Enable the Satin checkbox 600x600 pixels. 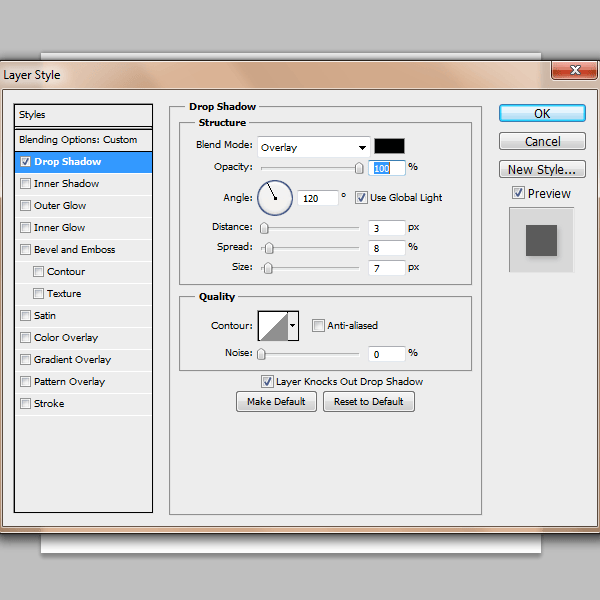pos(25,316)
